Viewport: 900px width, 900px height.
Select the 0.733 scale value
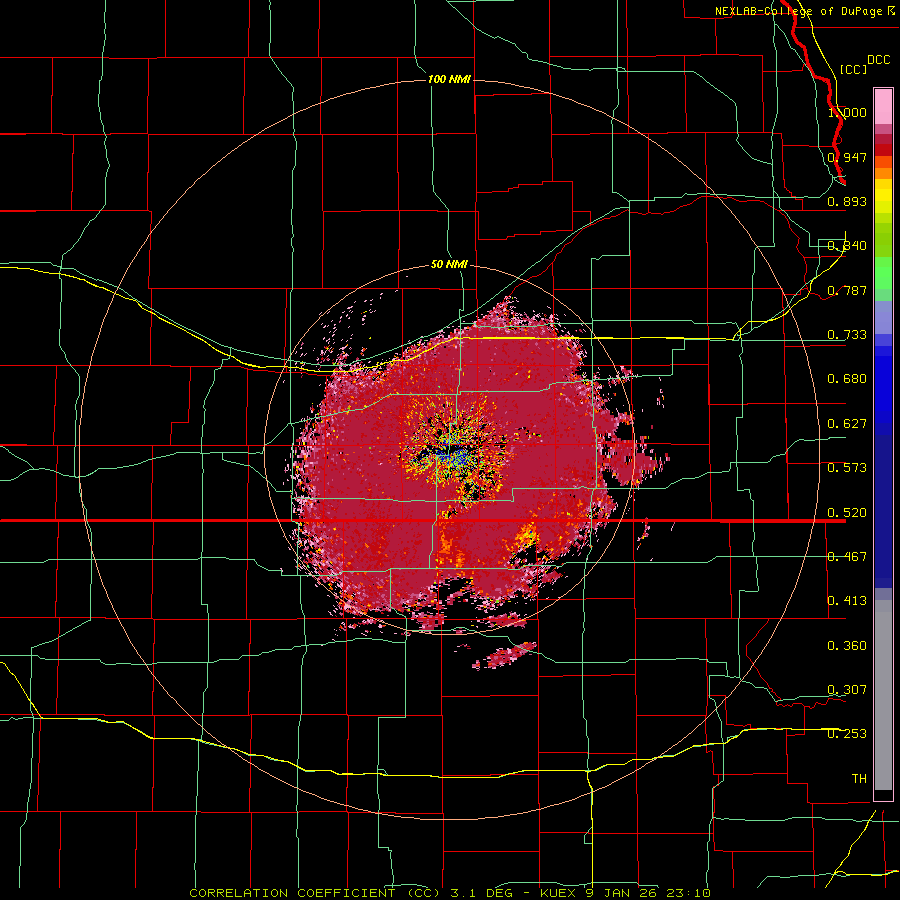[x=847, y=335]
